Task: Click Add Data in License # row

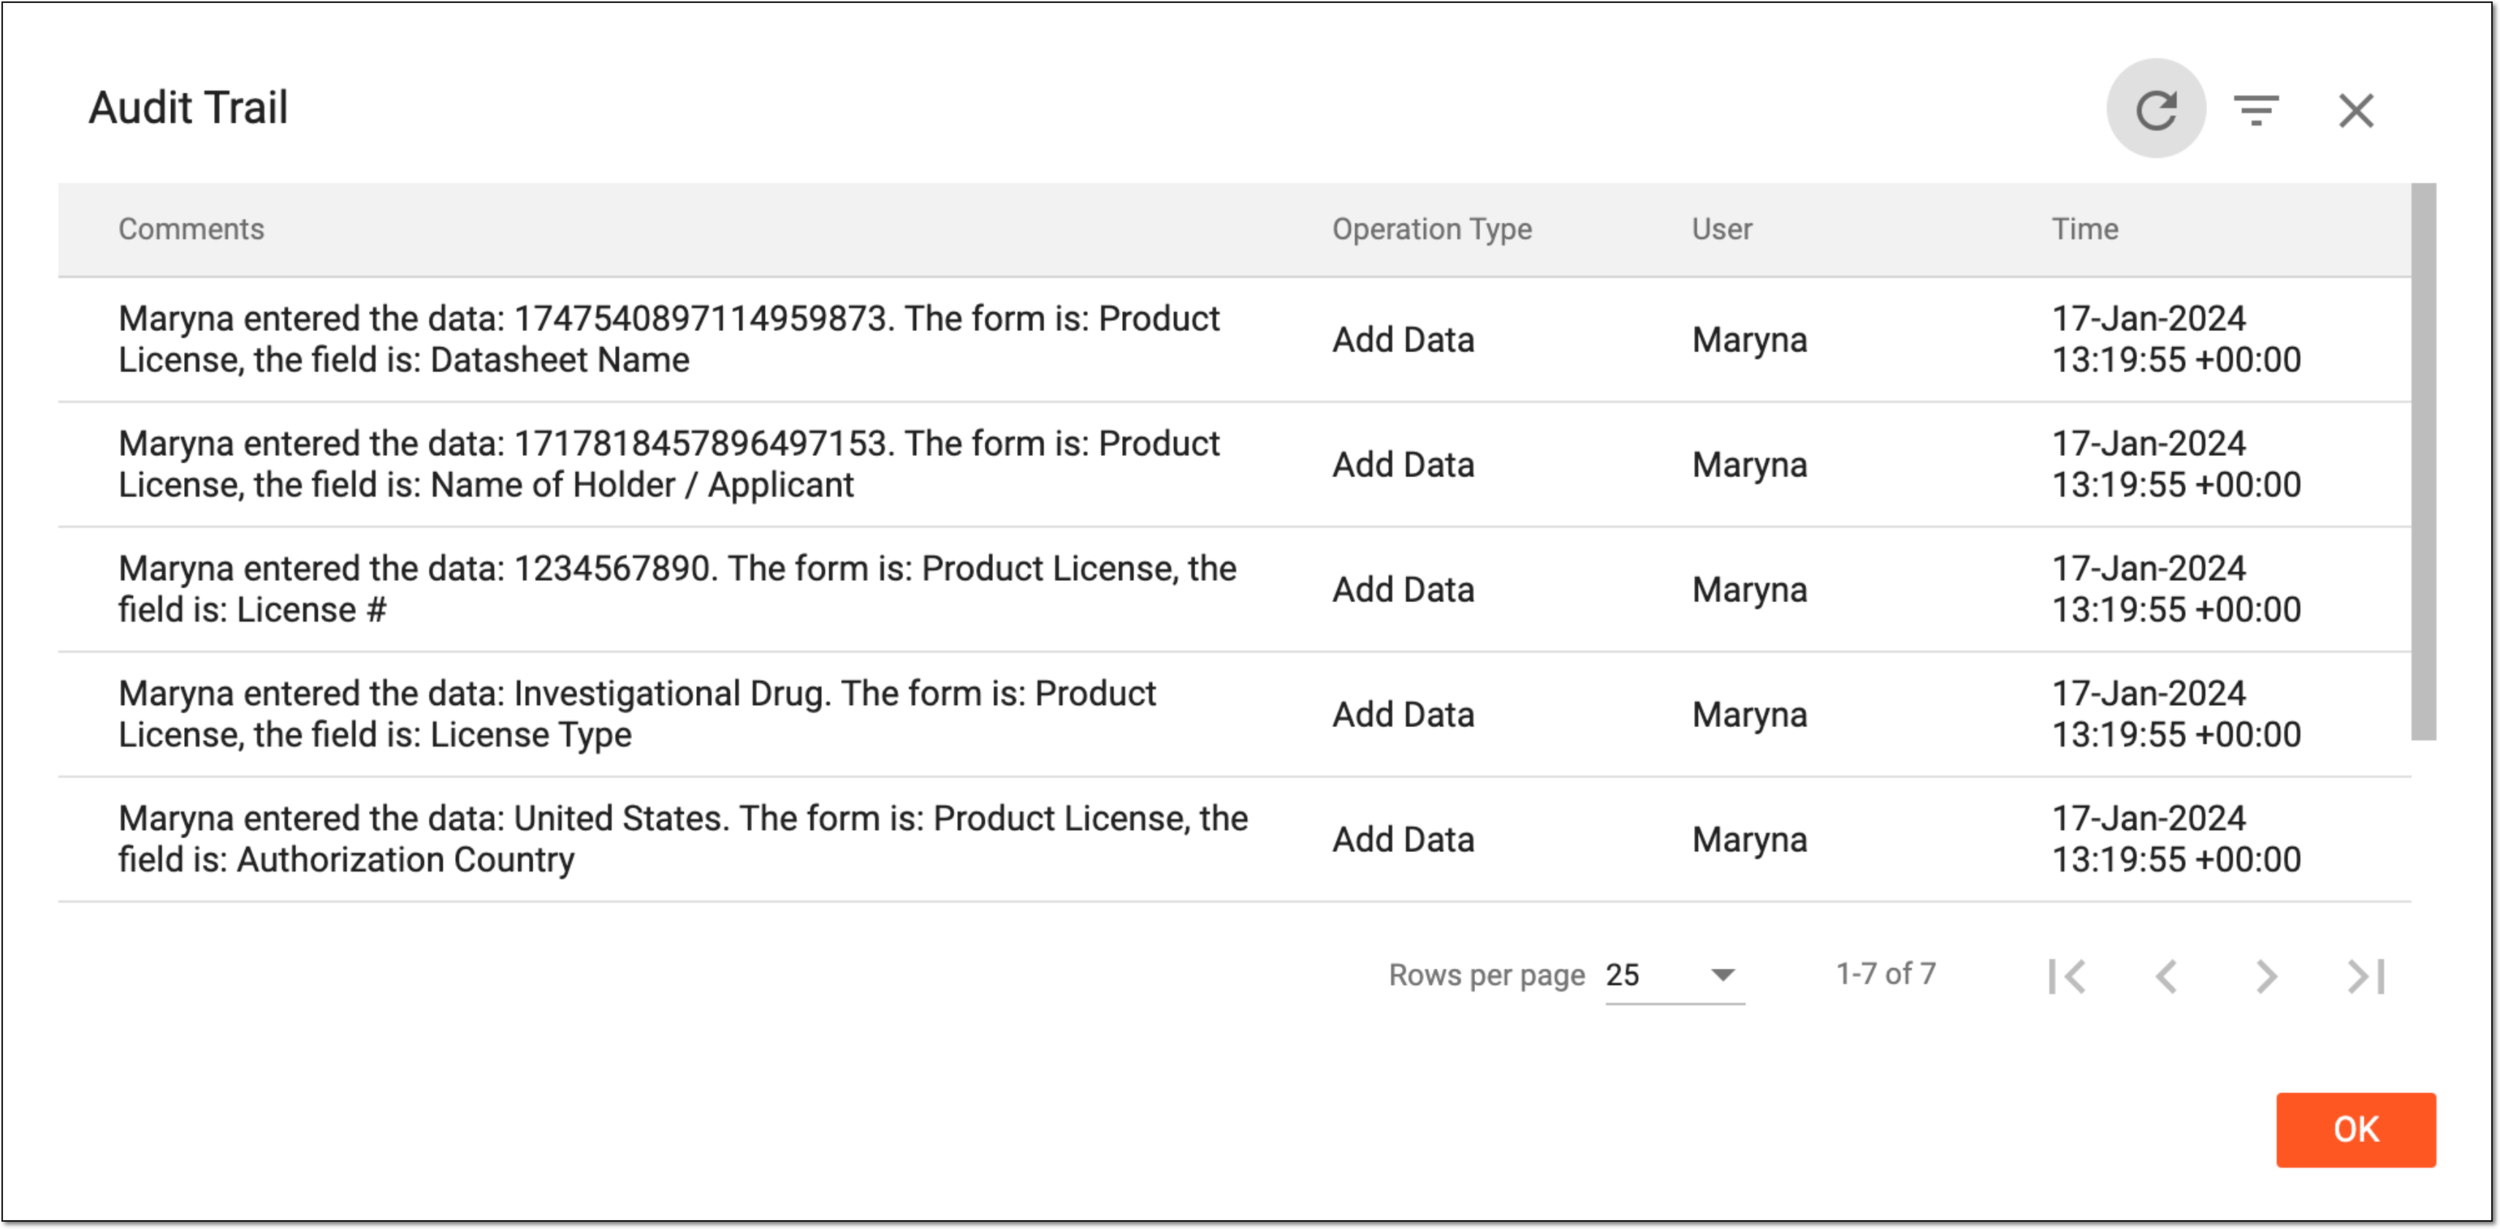Action: pyautogui.click(x=1403, y=590)
